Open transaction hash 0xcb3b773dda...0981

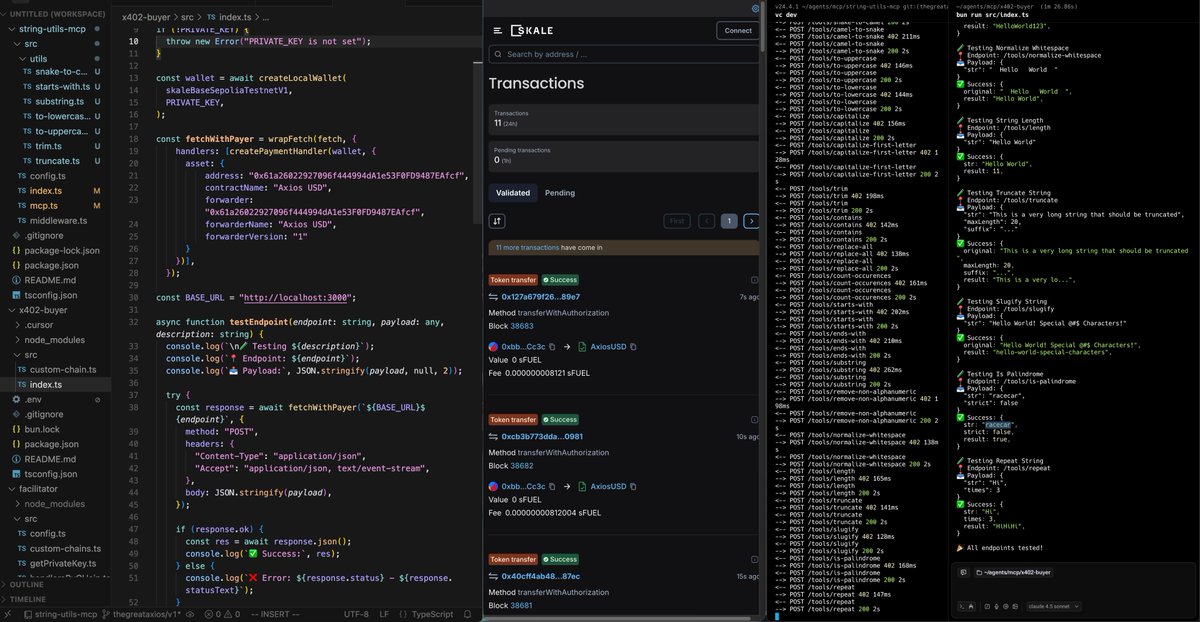coord(542,437)
